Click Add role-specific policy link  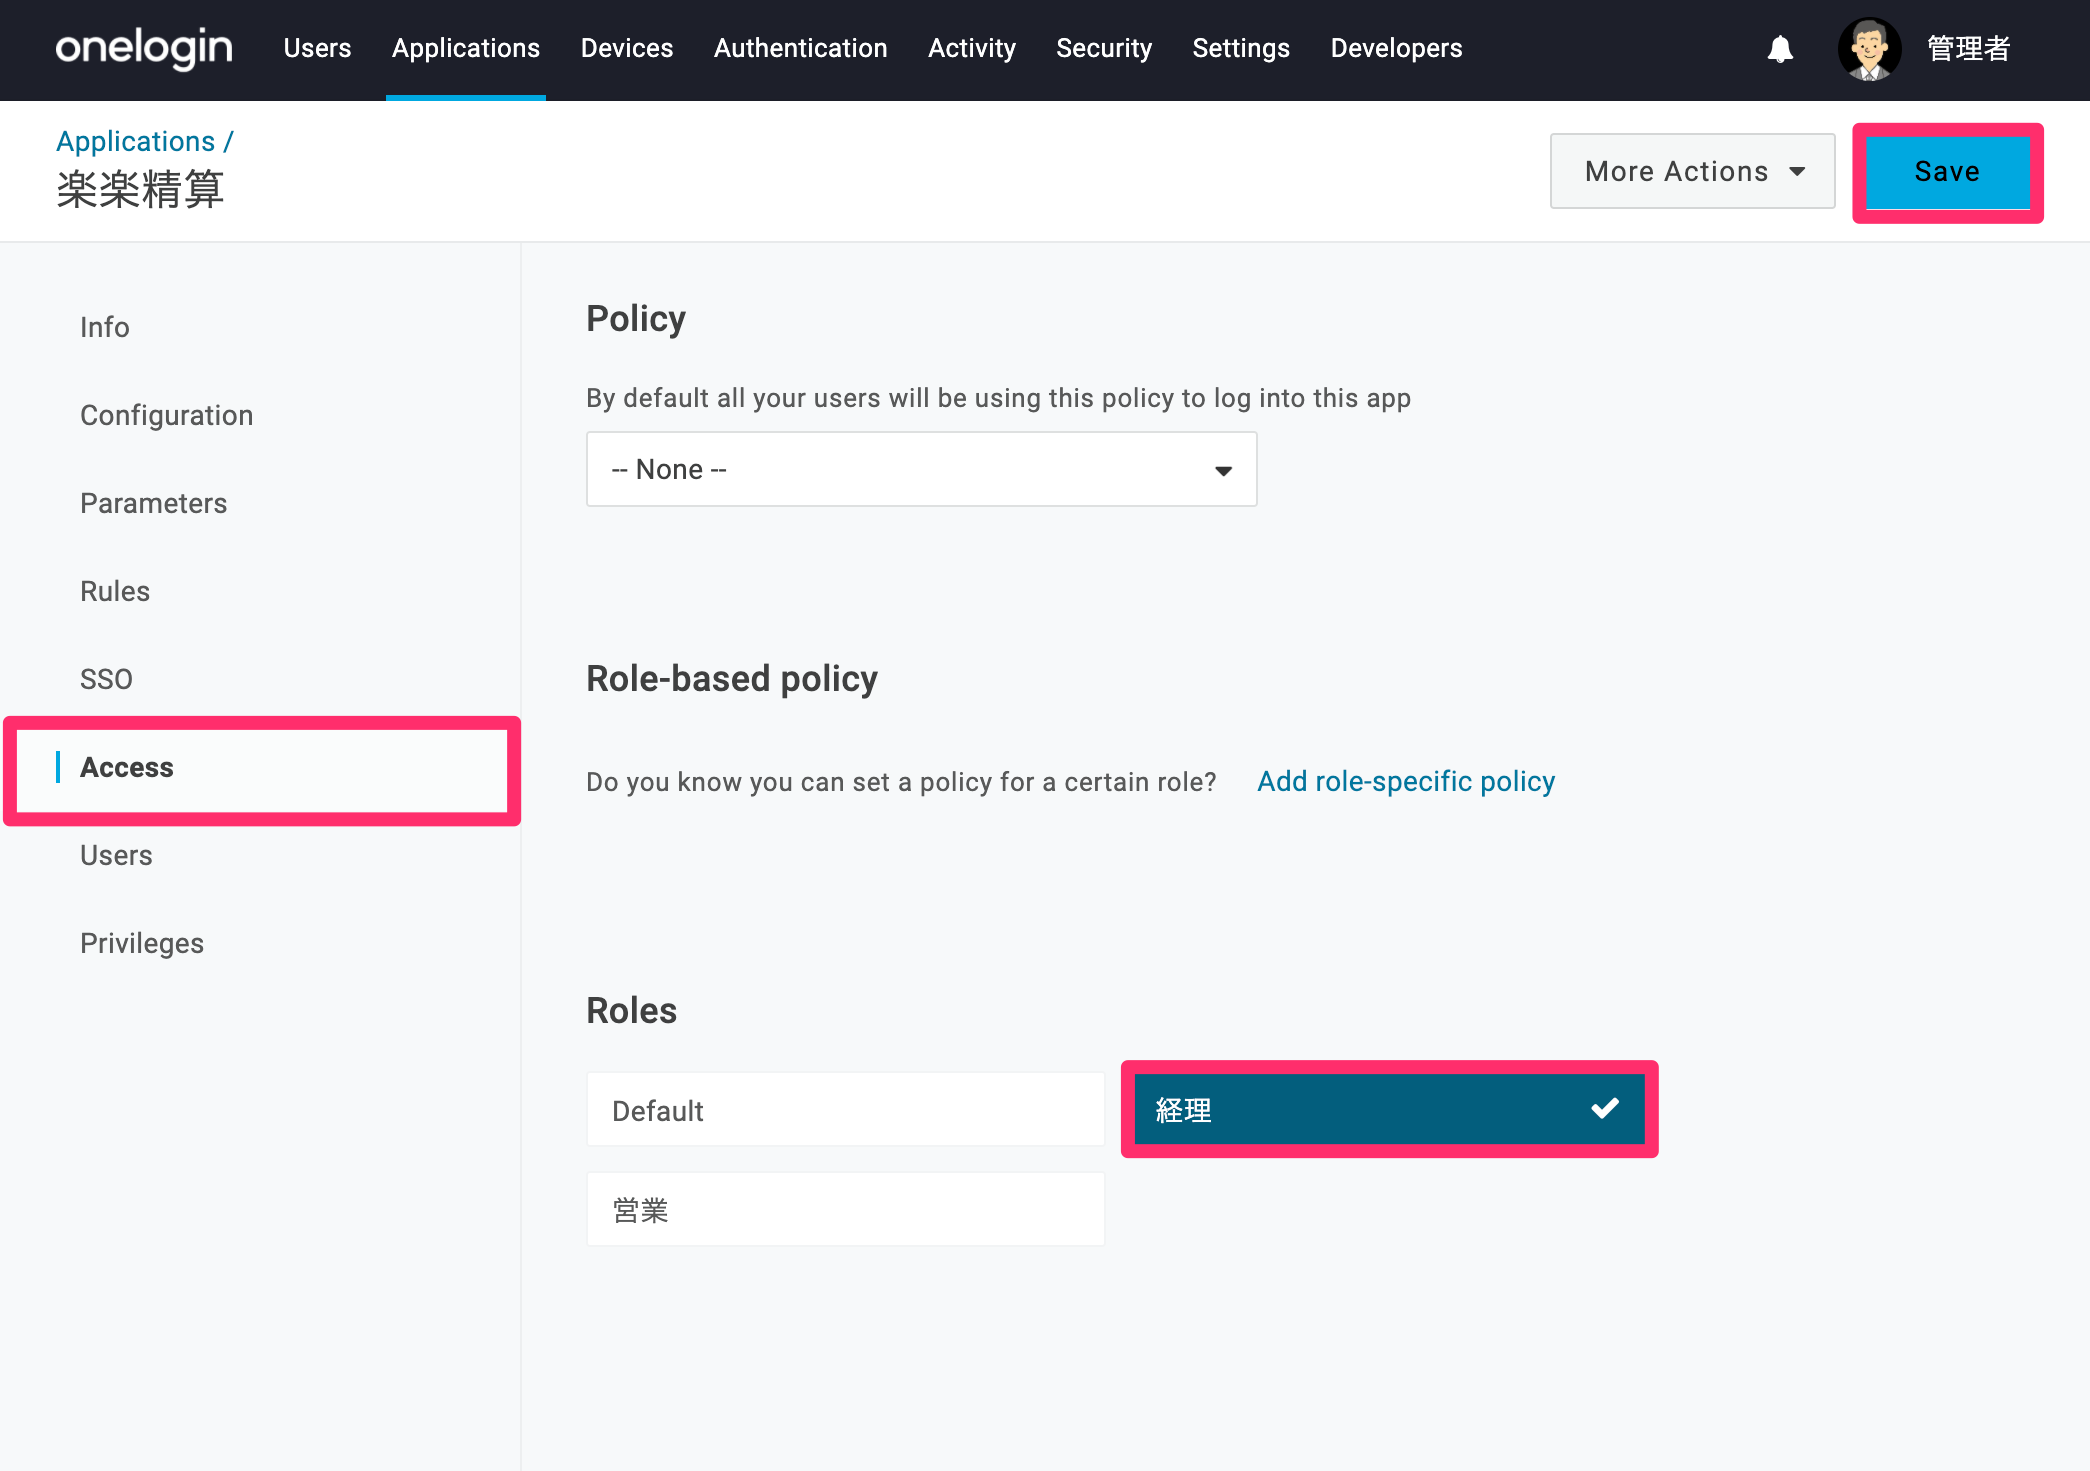(x=1406, y=781)
